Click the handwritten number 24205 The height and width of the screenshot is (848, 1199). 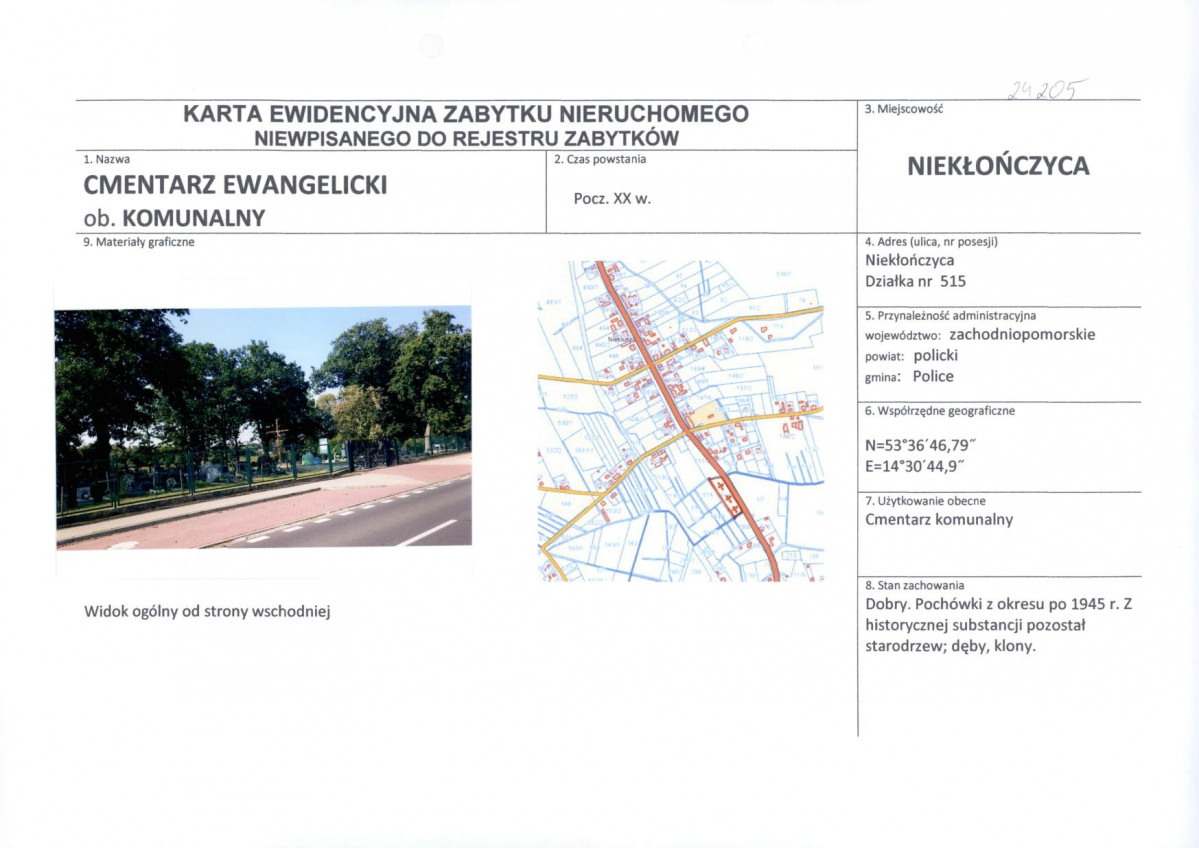[1047, 91]
